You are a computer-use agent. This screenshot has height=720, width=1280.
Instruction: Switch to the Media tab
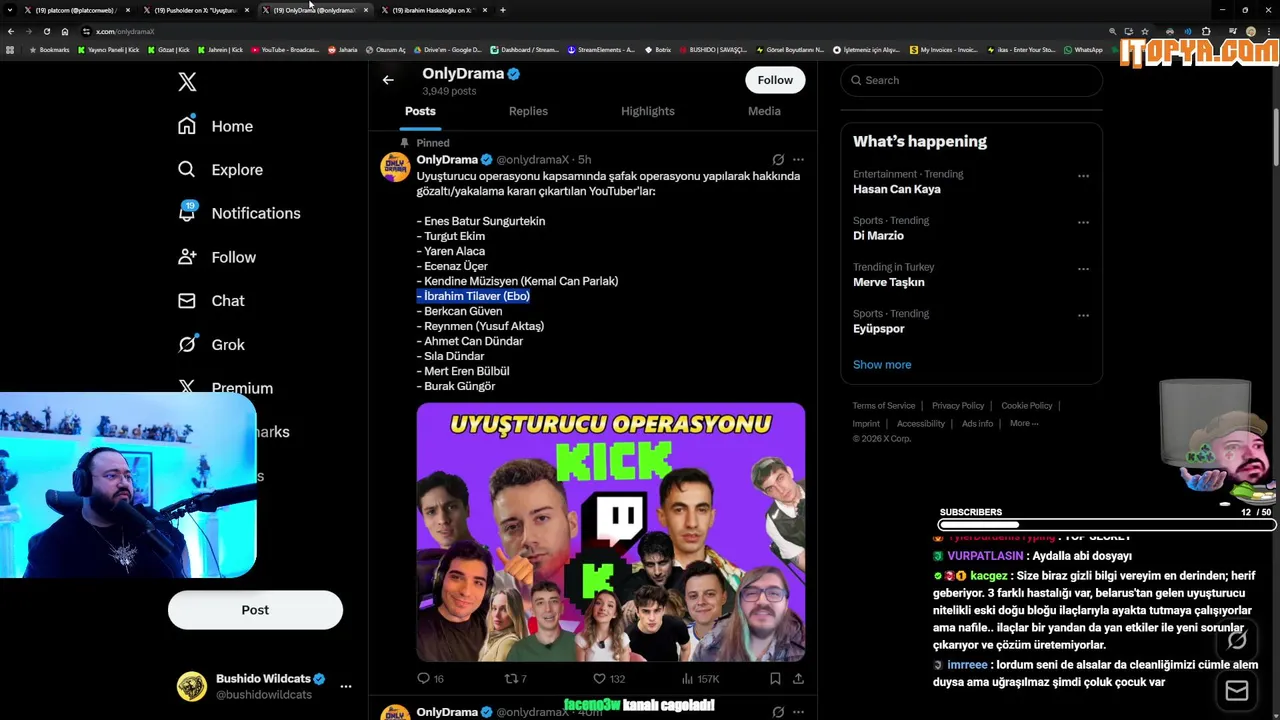[x=764, y=111]
